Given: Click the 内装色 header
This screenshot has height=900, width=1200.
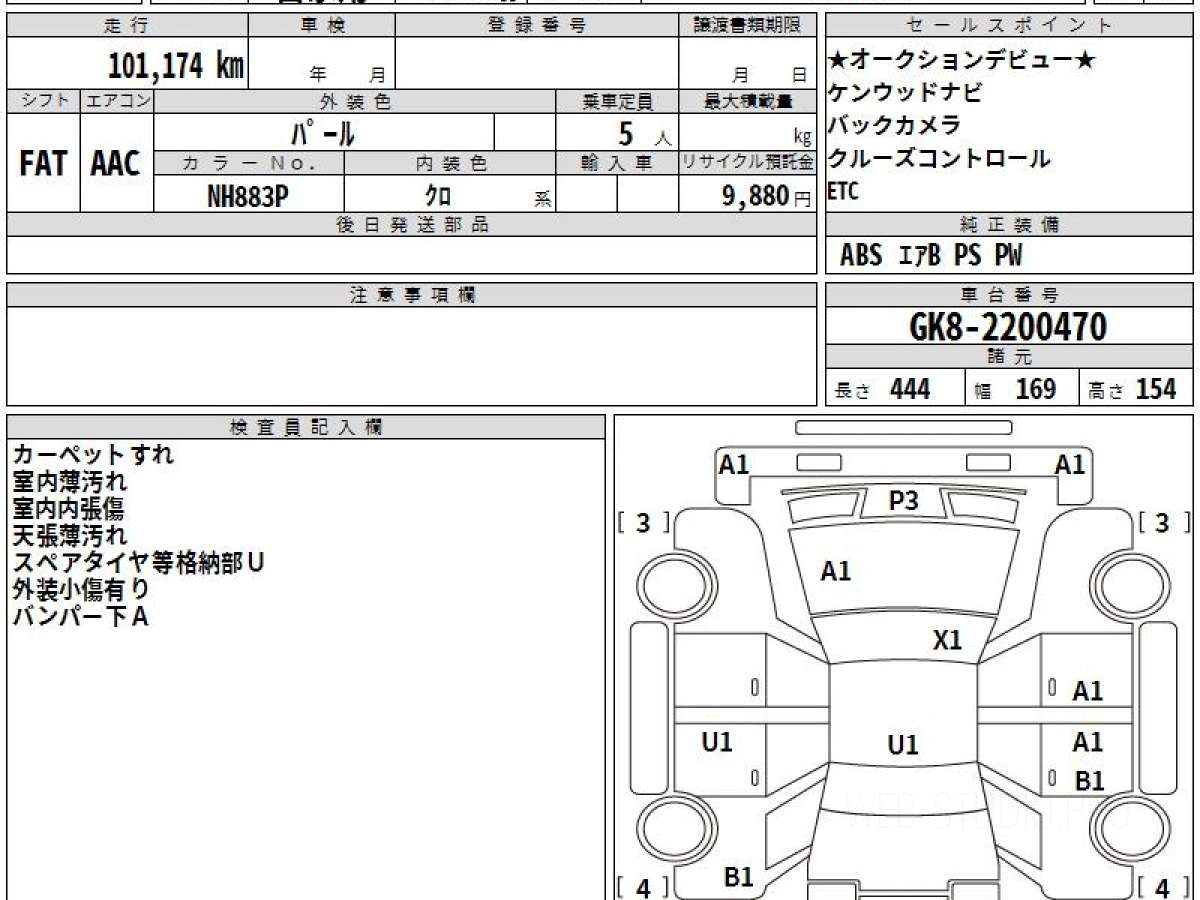Looking at the screenshot, I should click(x=450, y=163).
